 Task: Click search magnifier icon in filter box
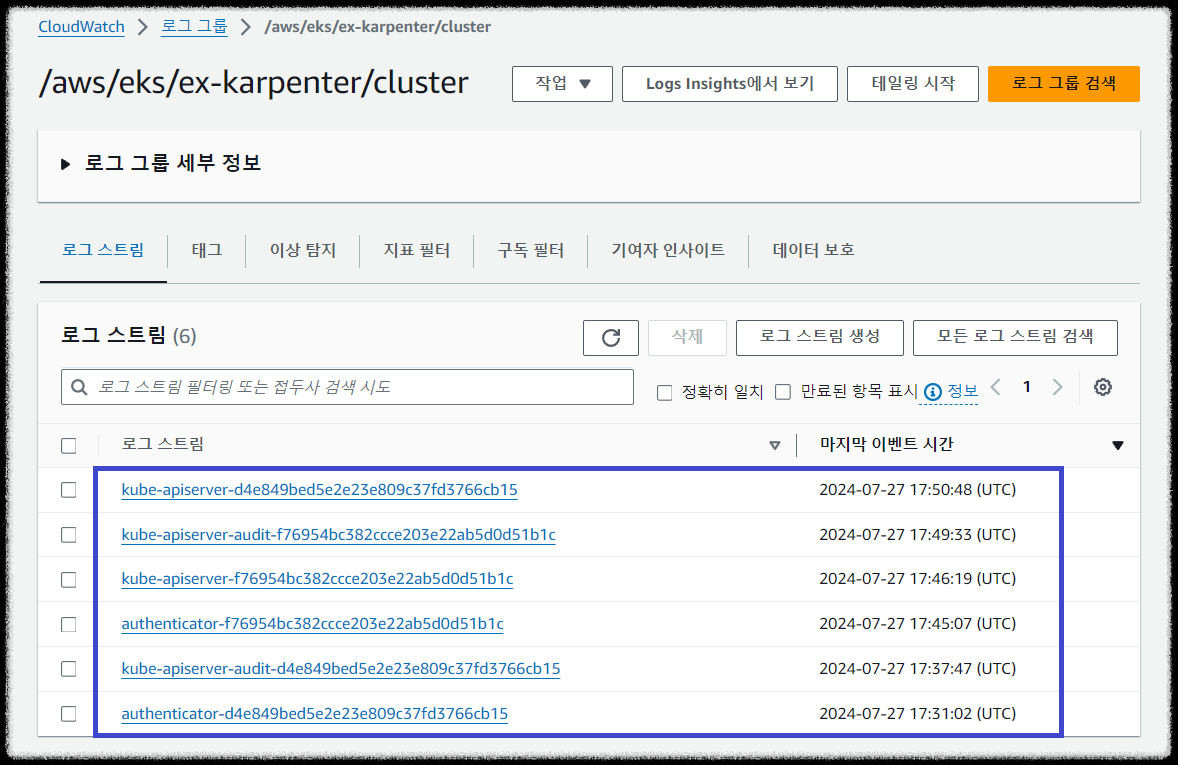(x=79, y=387)
